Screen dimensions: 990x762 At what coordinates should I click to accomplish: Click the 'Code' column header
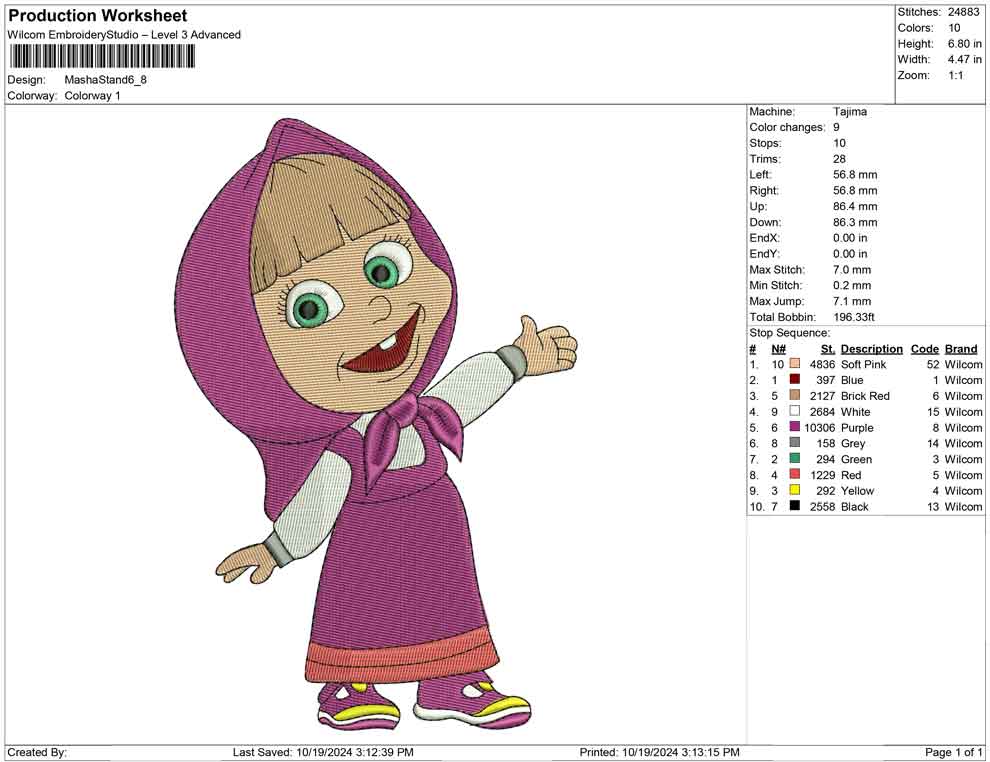tap(924, 348)
